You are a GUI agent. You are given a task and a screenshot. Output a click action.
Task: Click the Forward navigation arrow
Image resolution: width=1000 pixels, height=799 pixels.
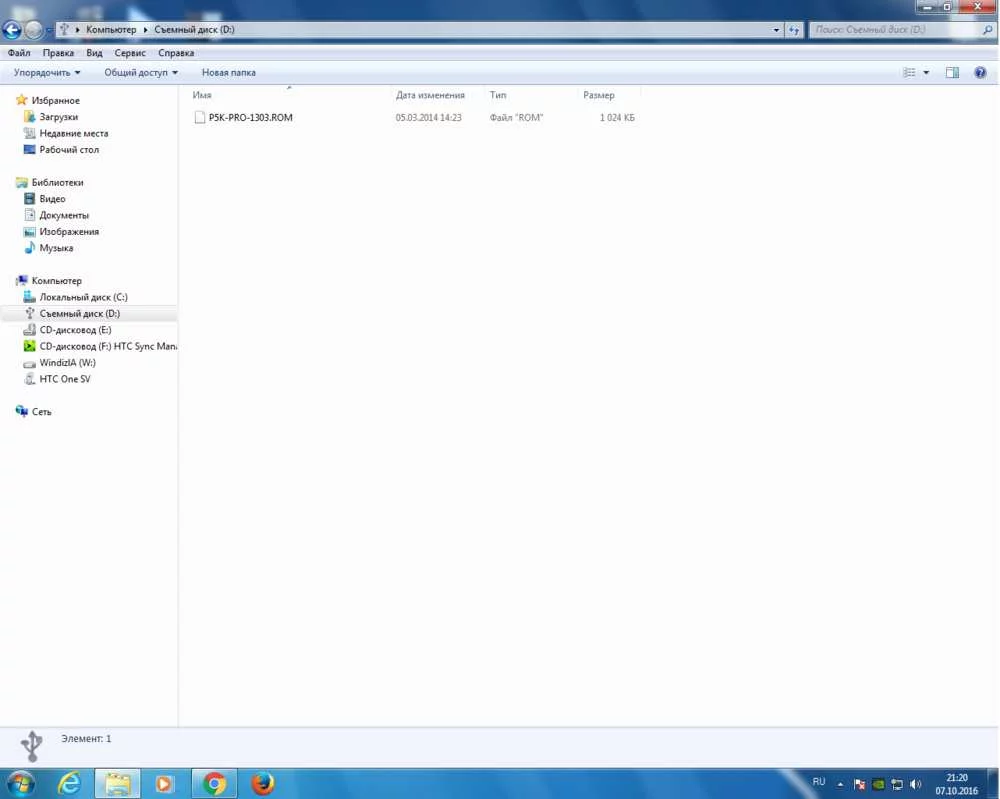[x=34, y=29]
